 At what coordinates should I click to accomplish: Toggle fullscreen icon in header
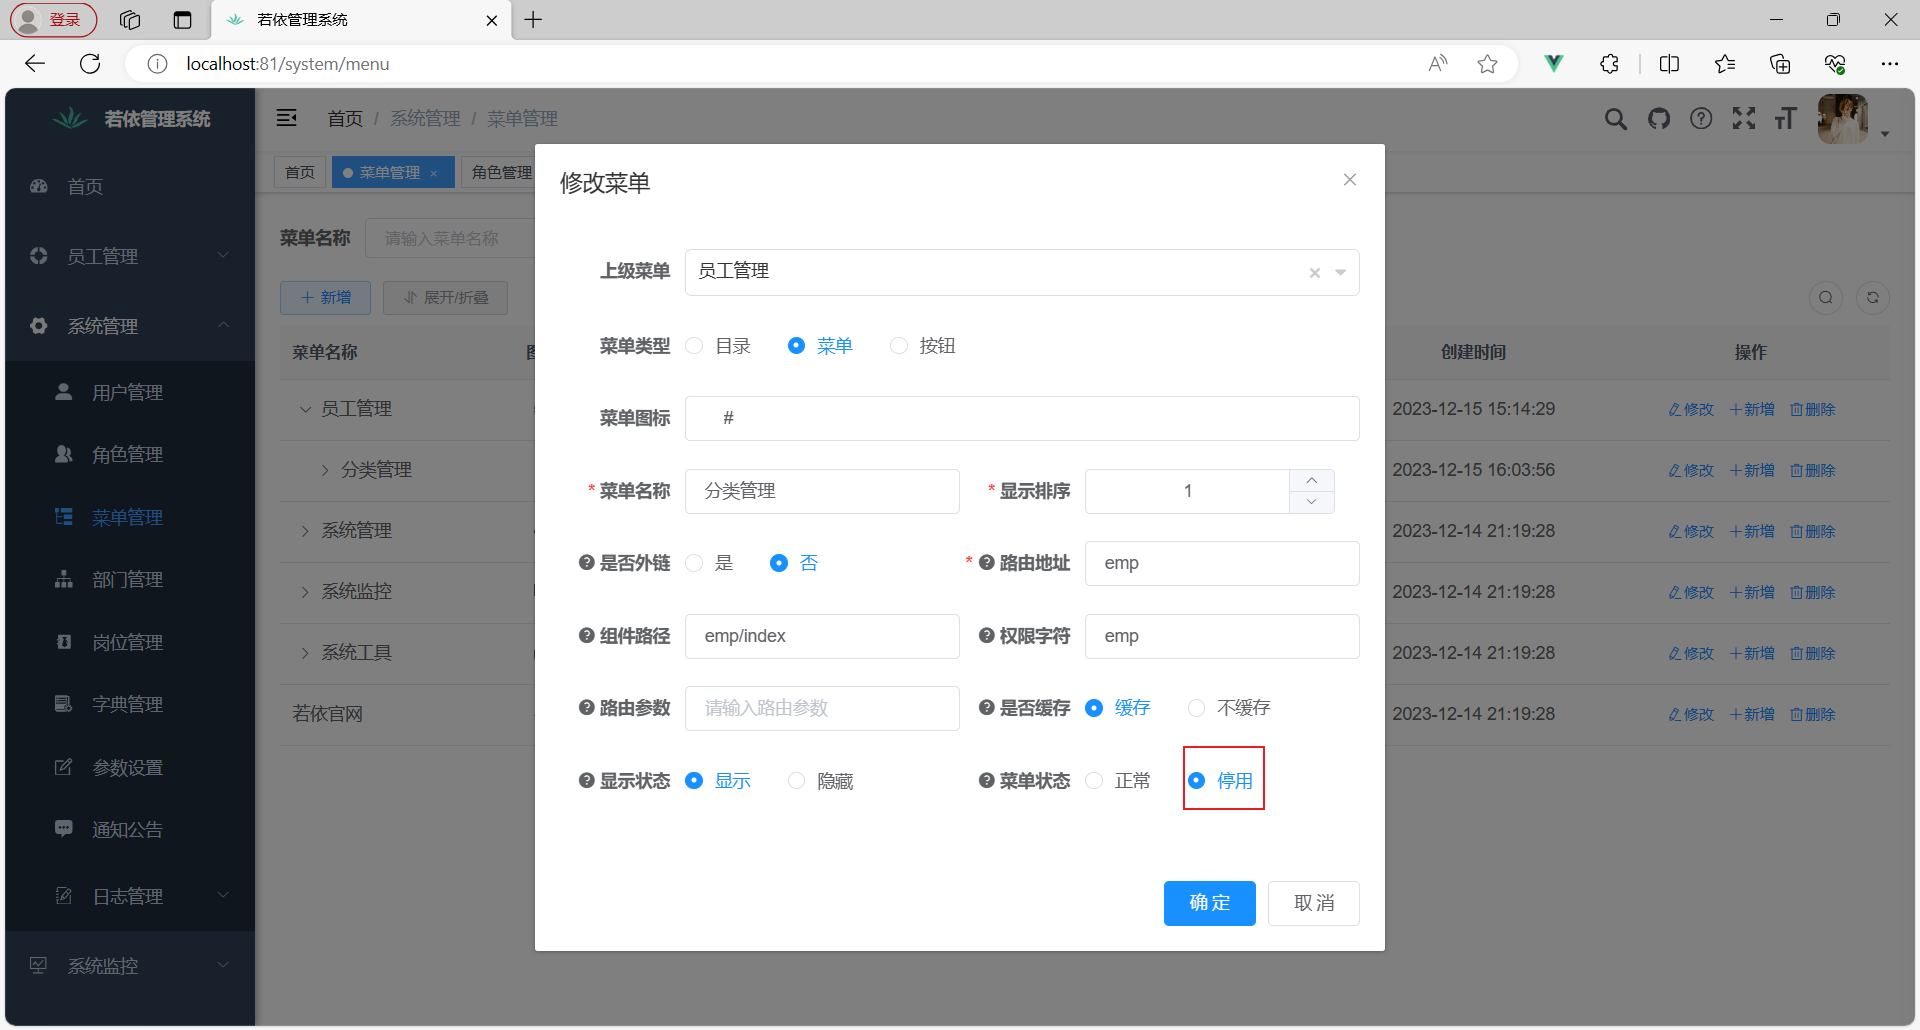1744,119
